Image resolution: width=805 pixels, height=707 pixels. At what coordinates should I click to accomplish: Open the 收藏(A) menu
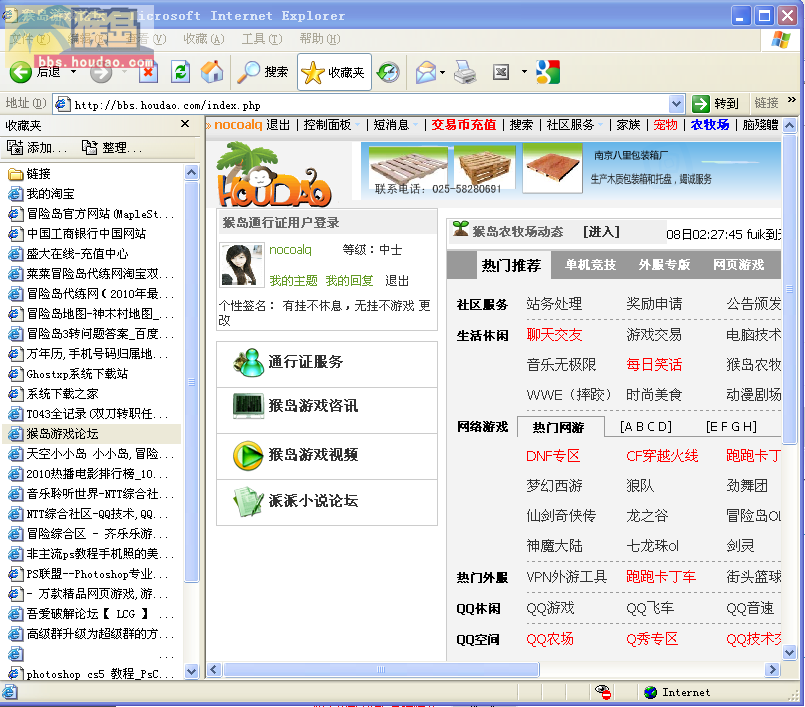click(204, 39)
